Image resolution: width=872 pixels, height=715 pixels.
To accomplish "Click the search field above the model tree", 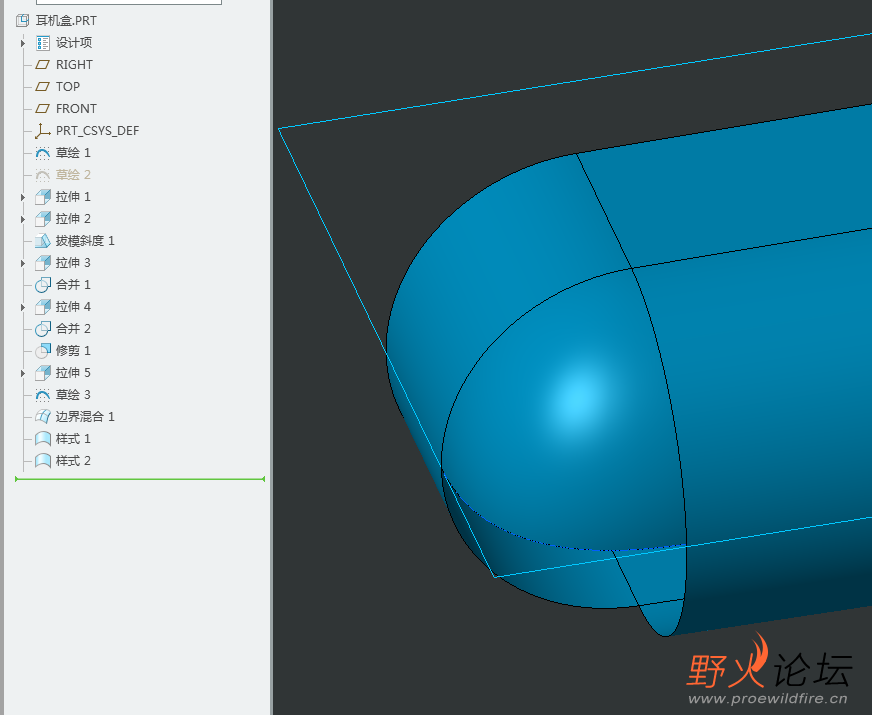I will pyautogui.click(x=128, y=2).
